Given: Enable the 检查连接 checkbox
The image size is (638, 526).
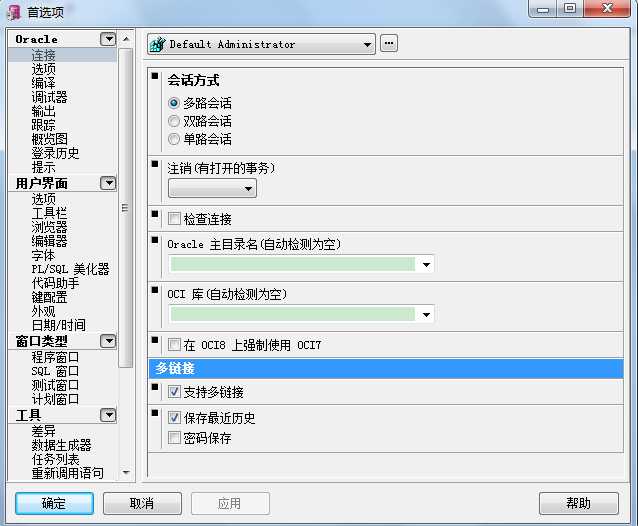Looking at the screenshot, I should (174, 219).
